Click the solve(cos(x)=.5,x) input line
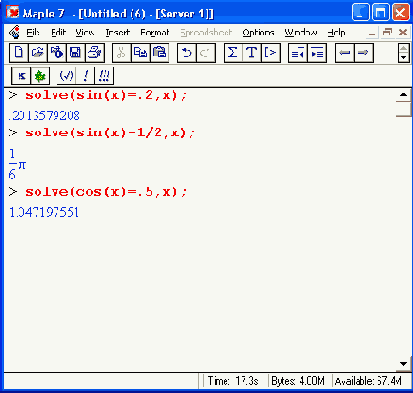This screenshot has height=393, width=413. tap(106, 192)
